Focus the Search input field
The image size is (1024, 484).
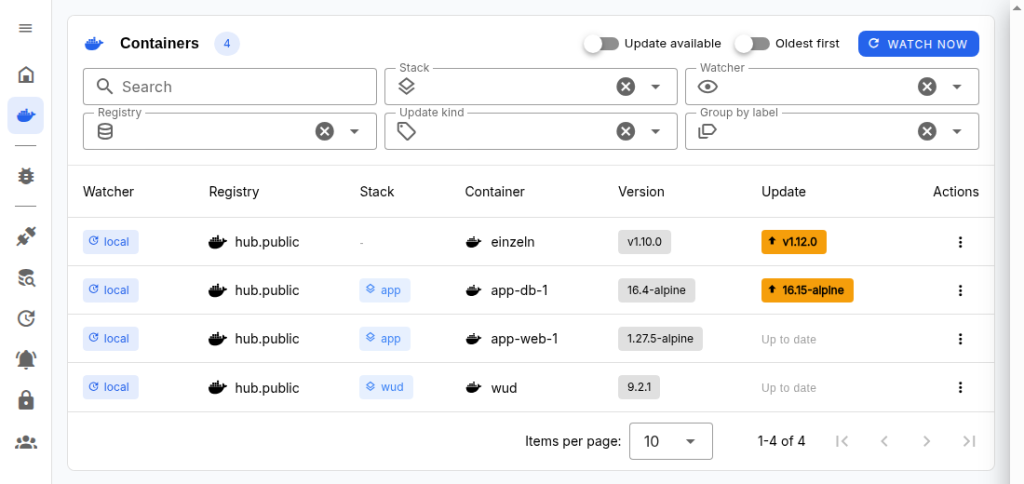click(x=230, y=87)
